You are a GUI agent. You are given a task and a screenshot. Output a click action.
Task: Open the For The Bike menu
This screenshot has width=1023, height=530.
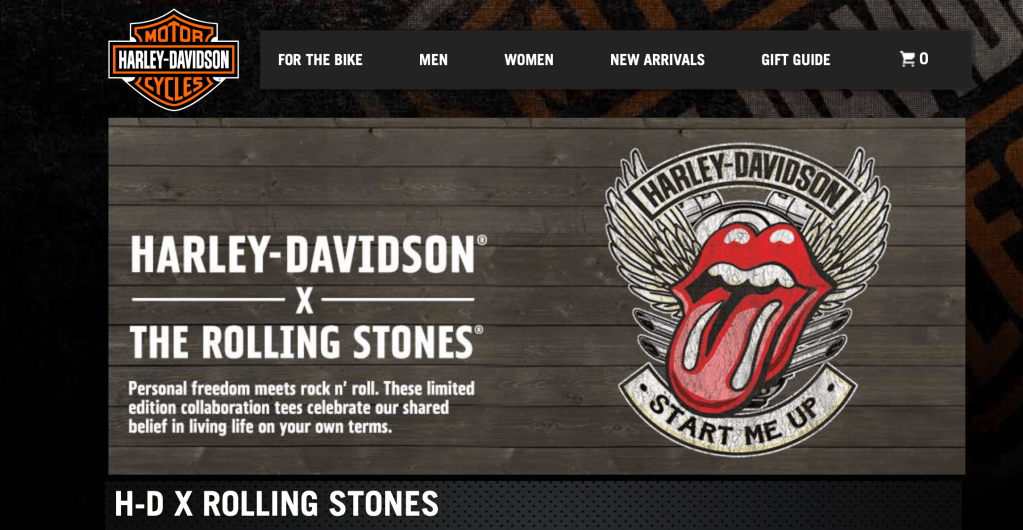320,60
